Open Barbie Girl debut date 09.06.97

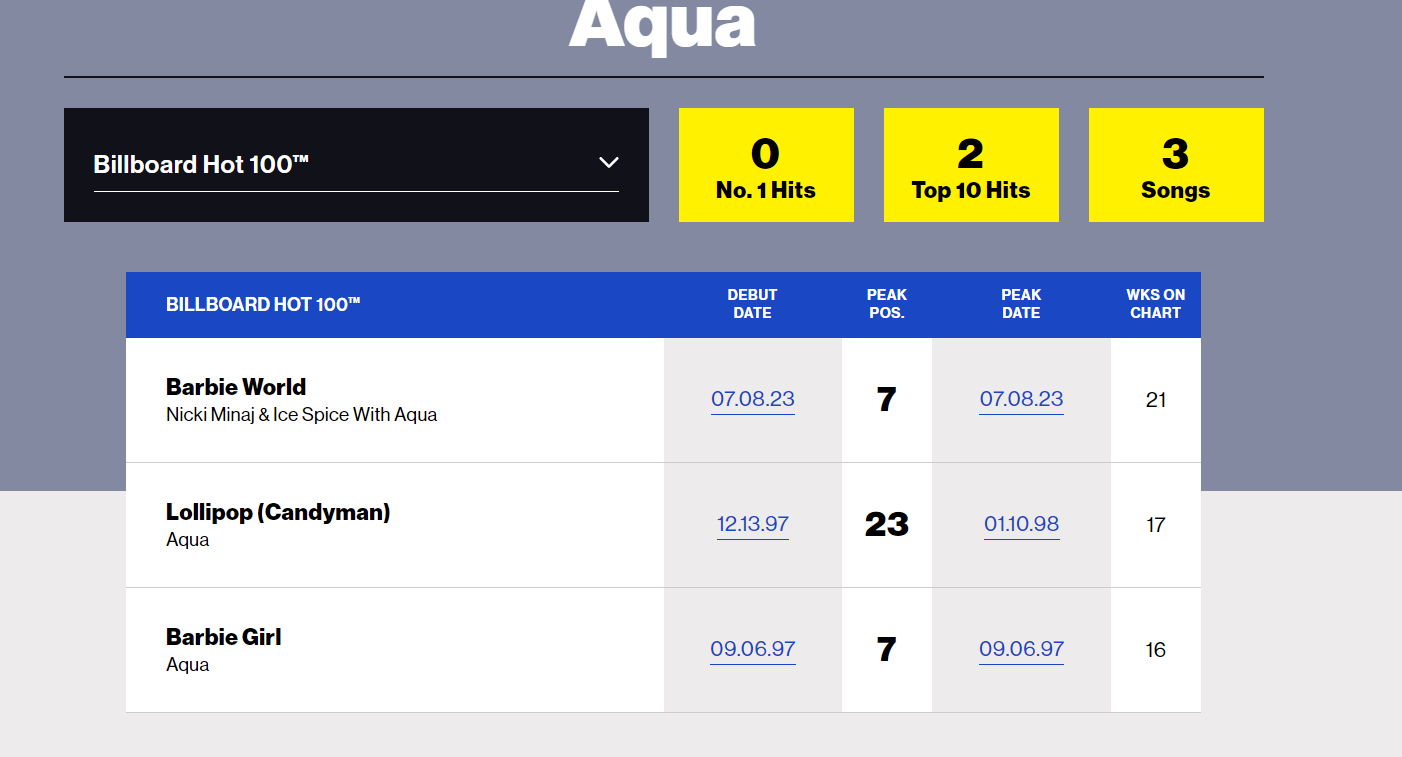(753, 649)
